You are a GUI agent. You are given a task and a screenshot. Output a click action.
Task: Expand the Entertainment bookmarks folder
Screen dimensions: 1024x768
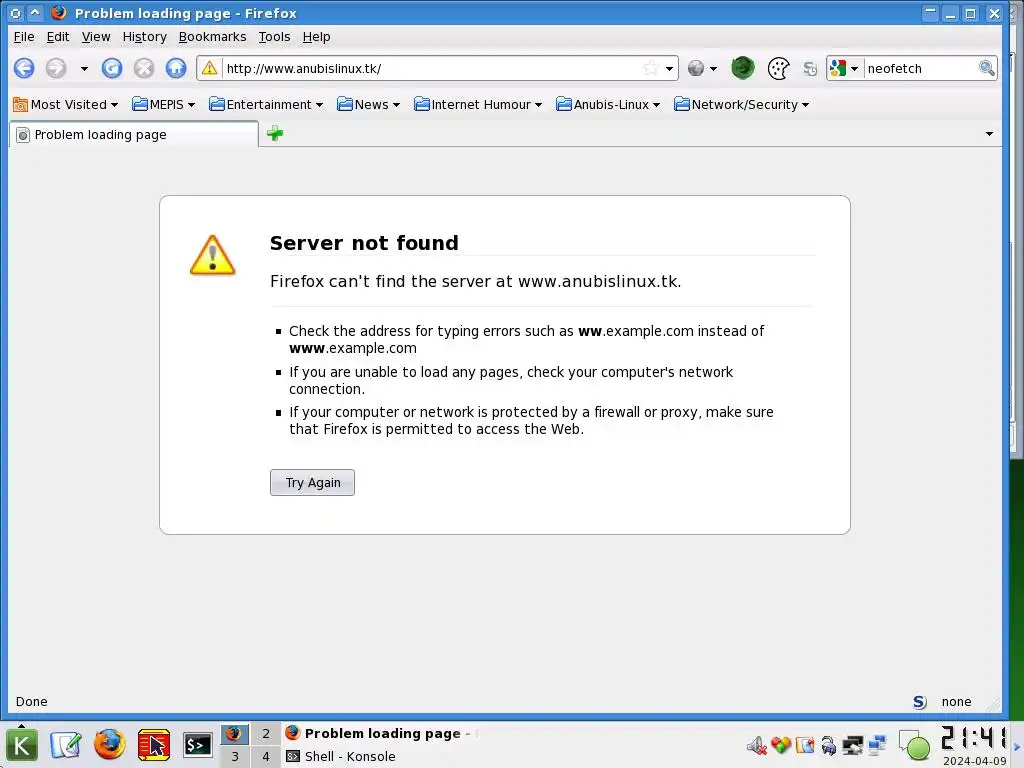266,104
